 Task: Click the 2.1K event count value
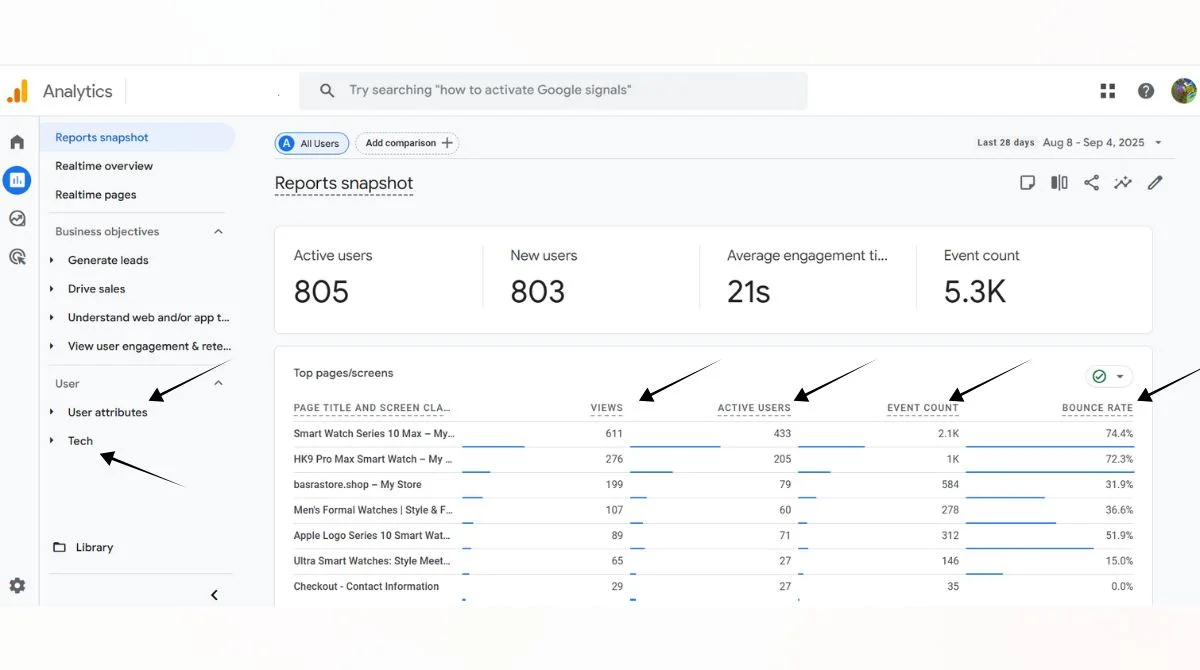pos(947,434)
